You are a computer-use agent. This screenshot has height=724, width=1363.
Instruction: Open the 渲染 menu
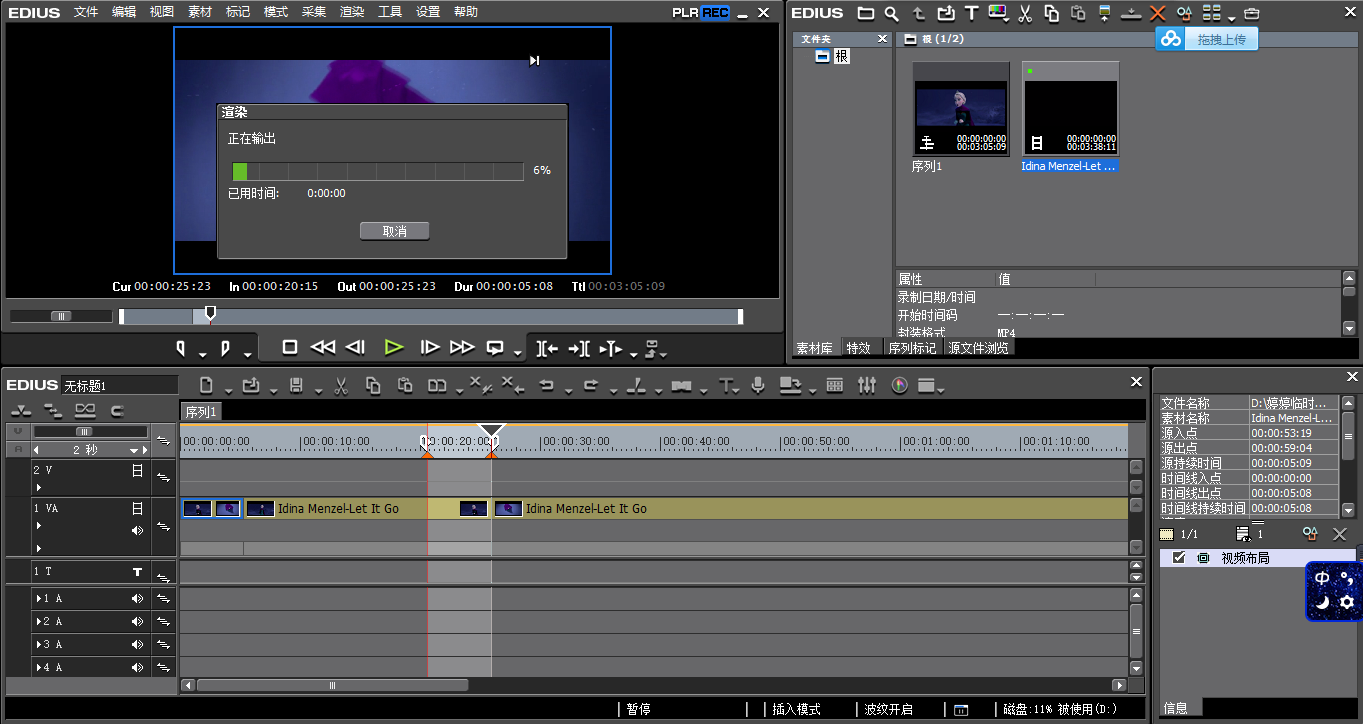(352, 12)
